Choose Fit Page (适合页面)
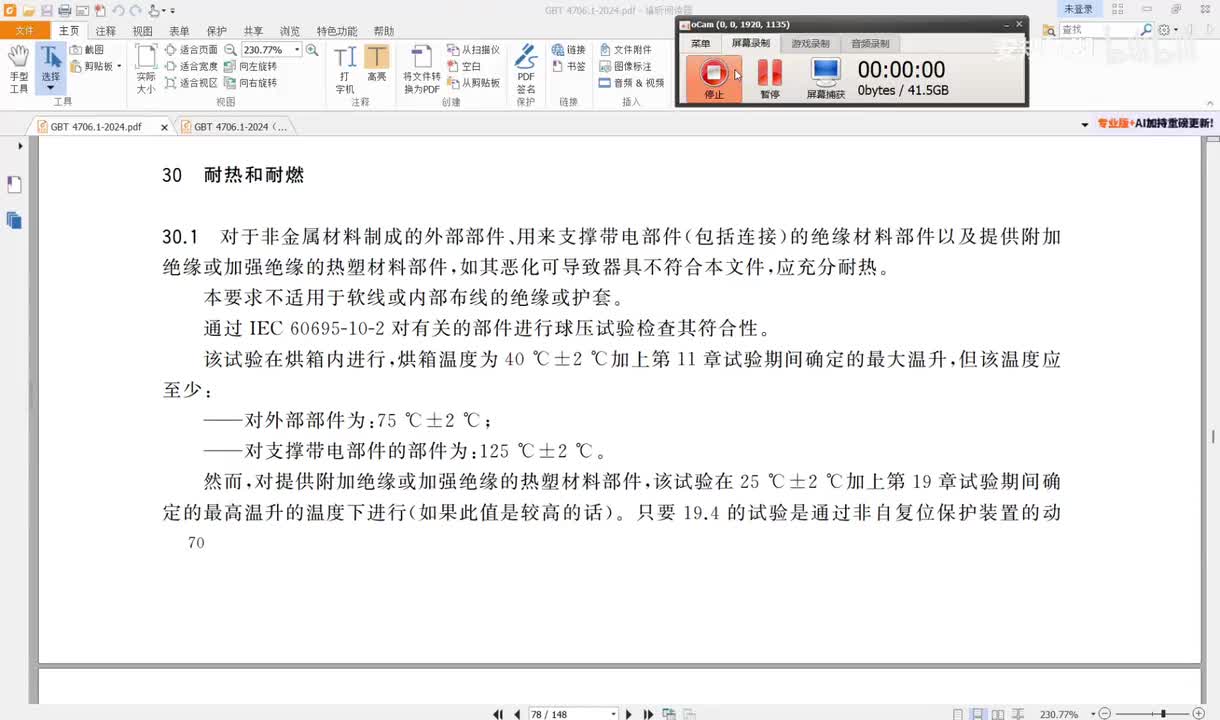 pos(191,49)
